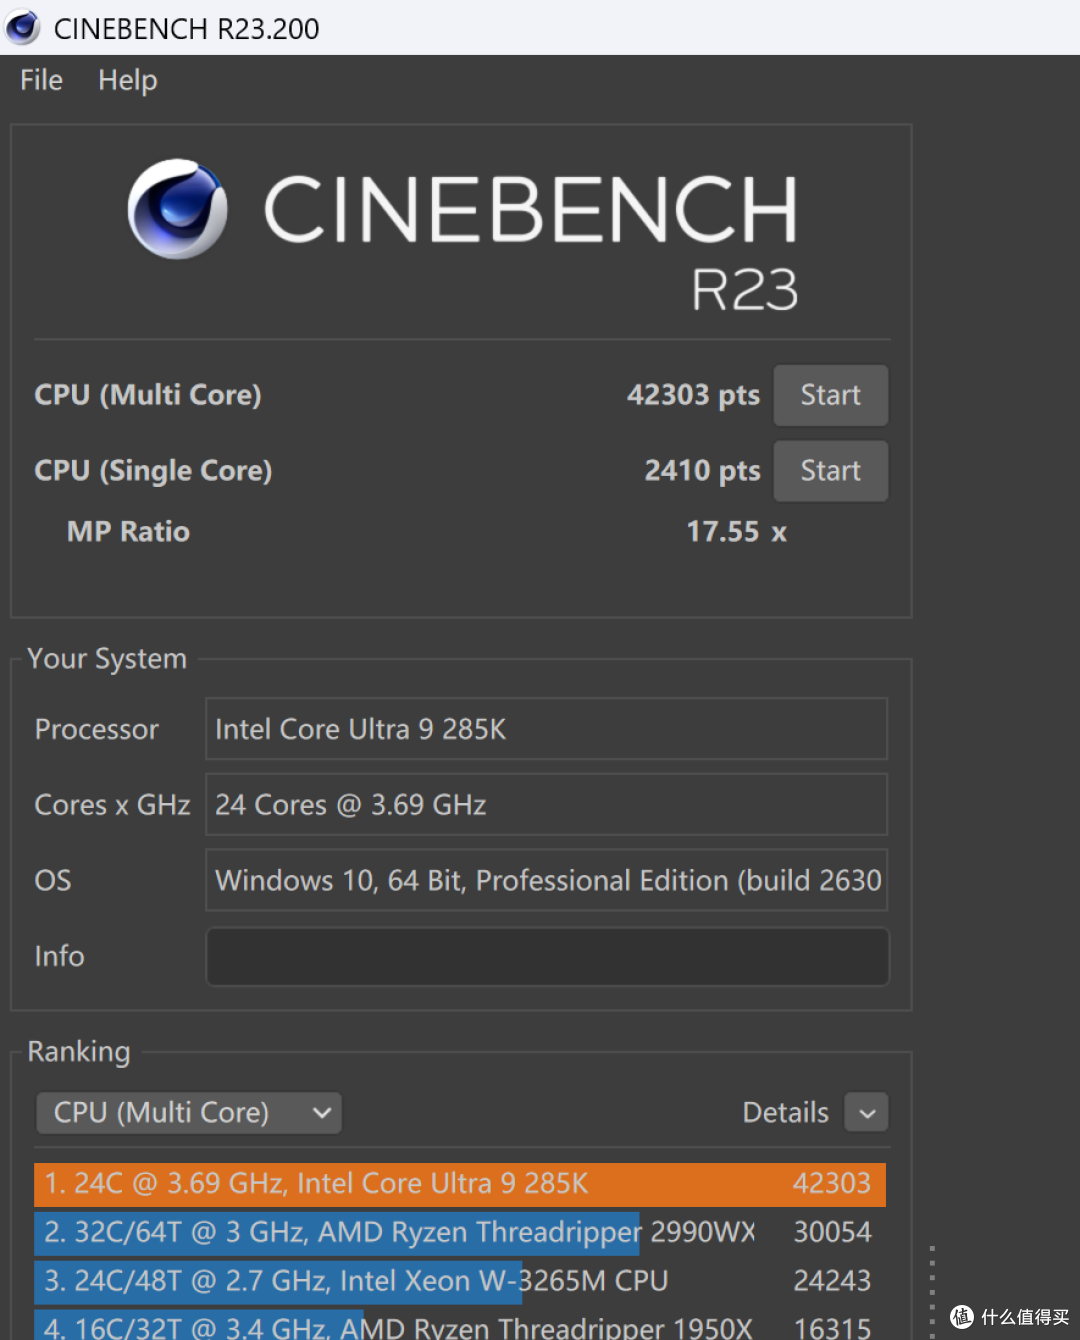1080x1340 pixels.
Task: Select ranking row 2 Threadripper 2990WX
Action: point(460,1232)
